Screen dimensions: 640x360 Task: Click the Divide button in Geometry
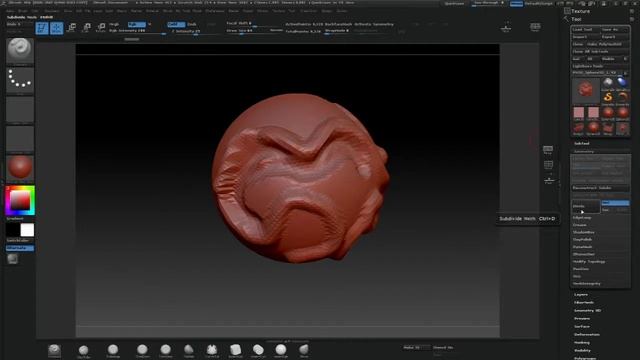pyautogui.click(x=586, y=207)
